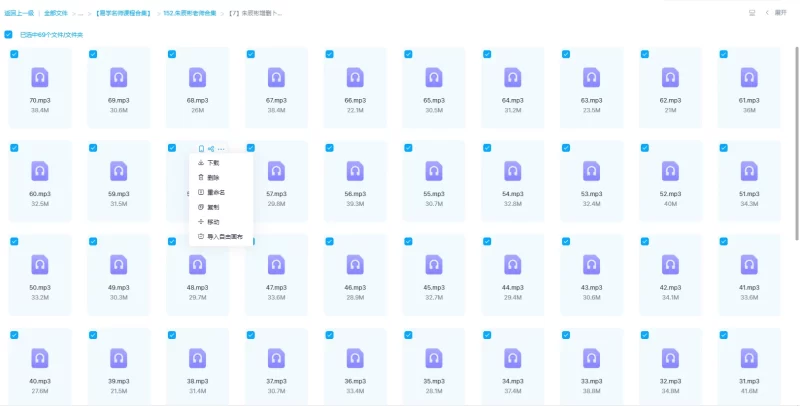Choose 下载 from the context menu
The image size is (800, 406).
213,162
